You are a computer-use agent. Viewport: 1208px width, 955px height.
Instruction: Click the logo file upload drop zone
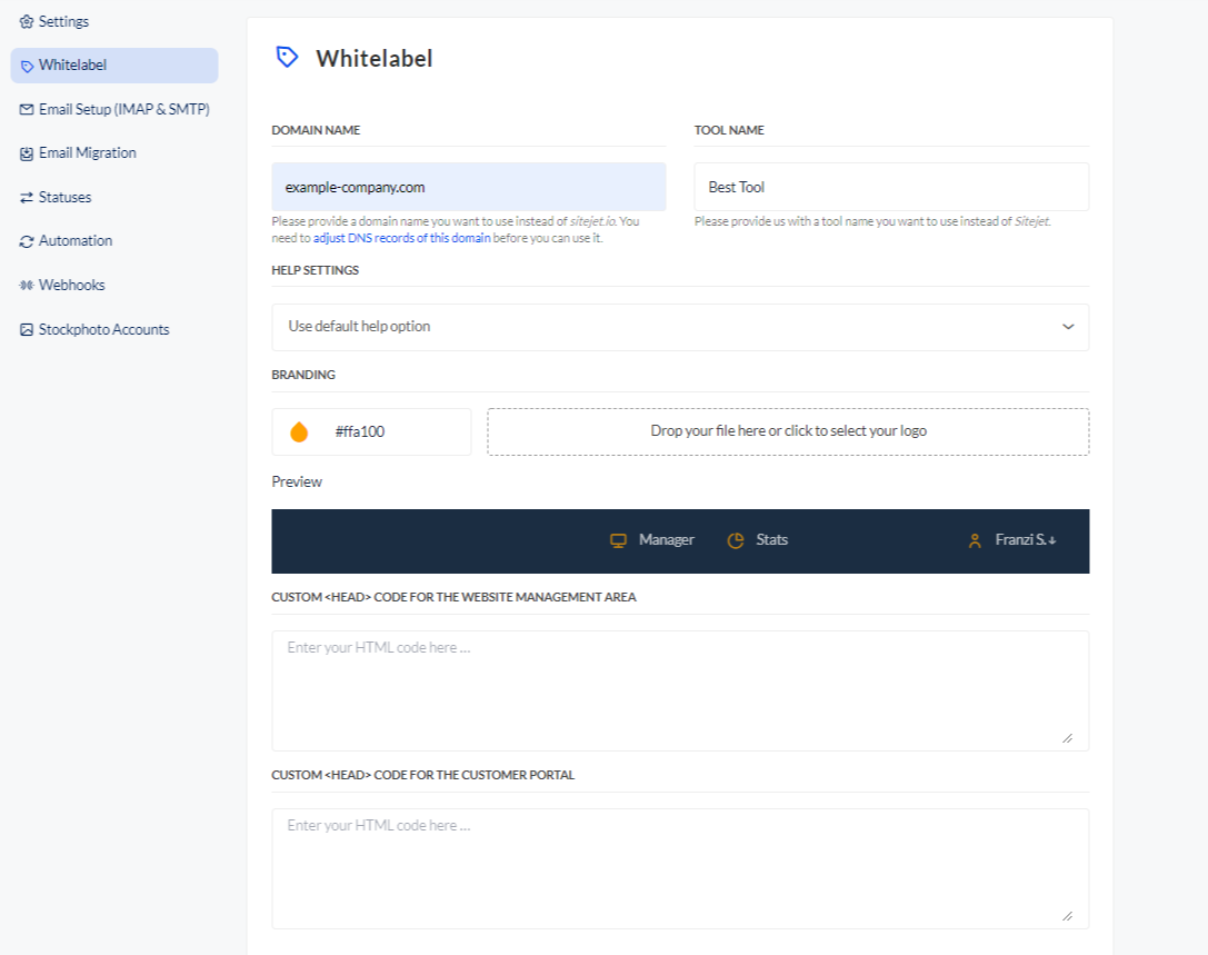(788, 432)
